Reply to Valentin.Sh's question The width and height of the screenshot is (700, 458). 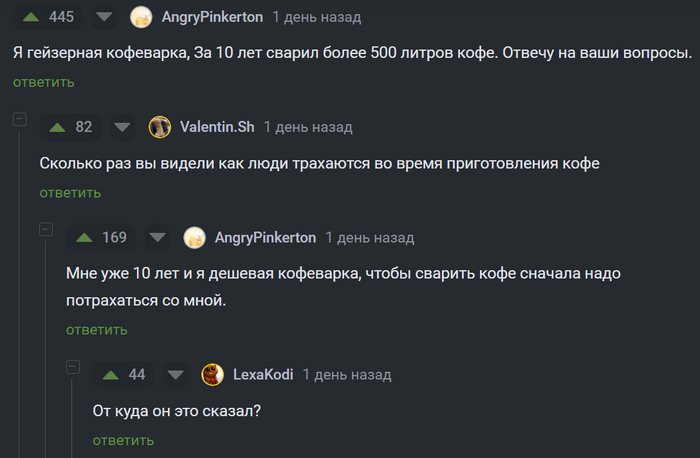(70, 192)
